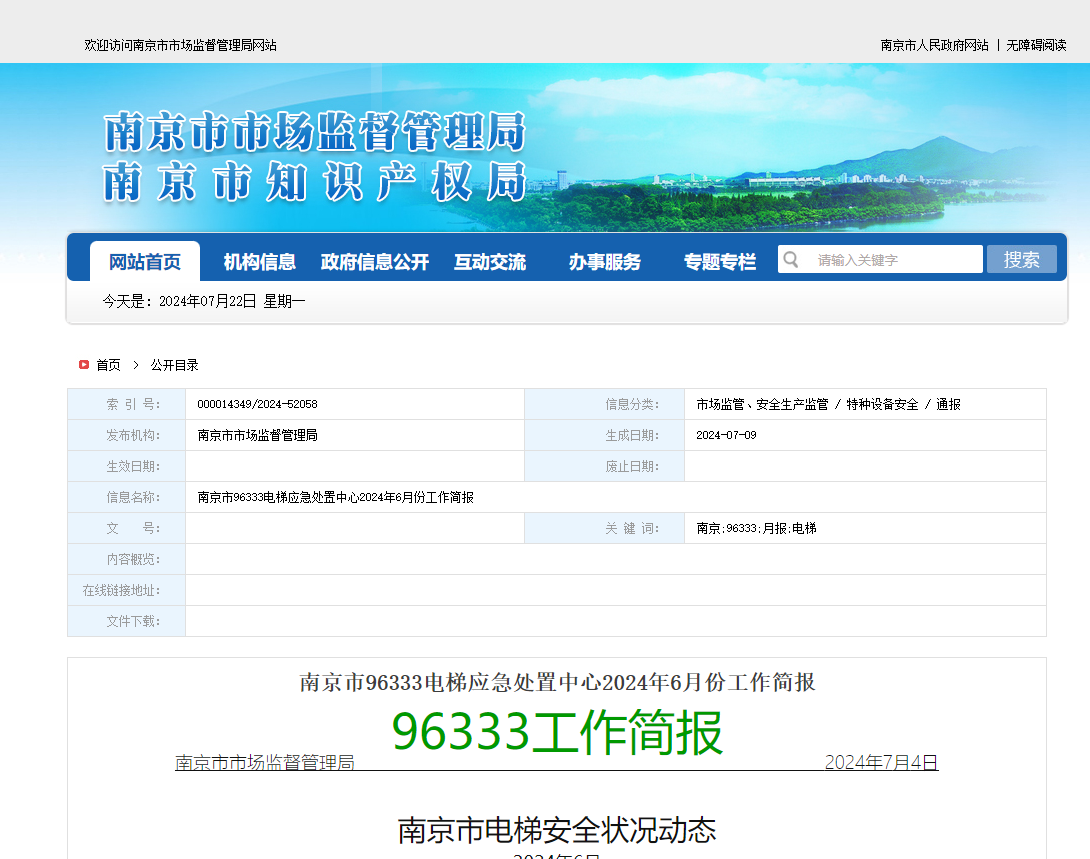The image size is (1090, 859).
Task: Select the keyword 电梯 in the table
Action: [x=806, y=528]
